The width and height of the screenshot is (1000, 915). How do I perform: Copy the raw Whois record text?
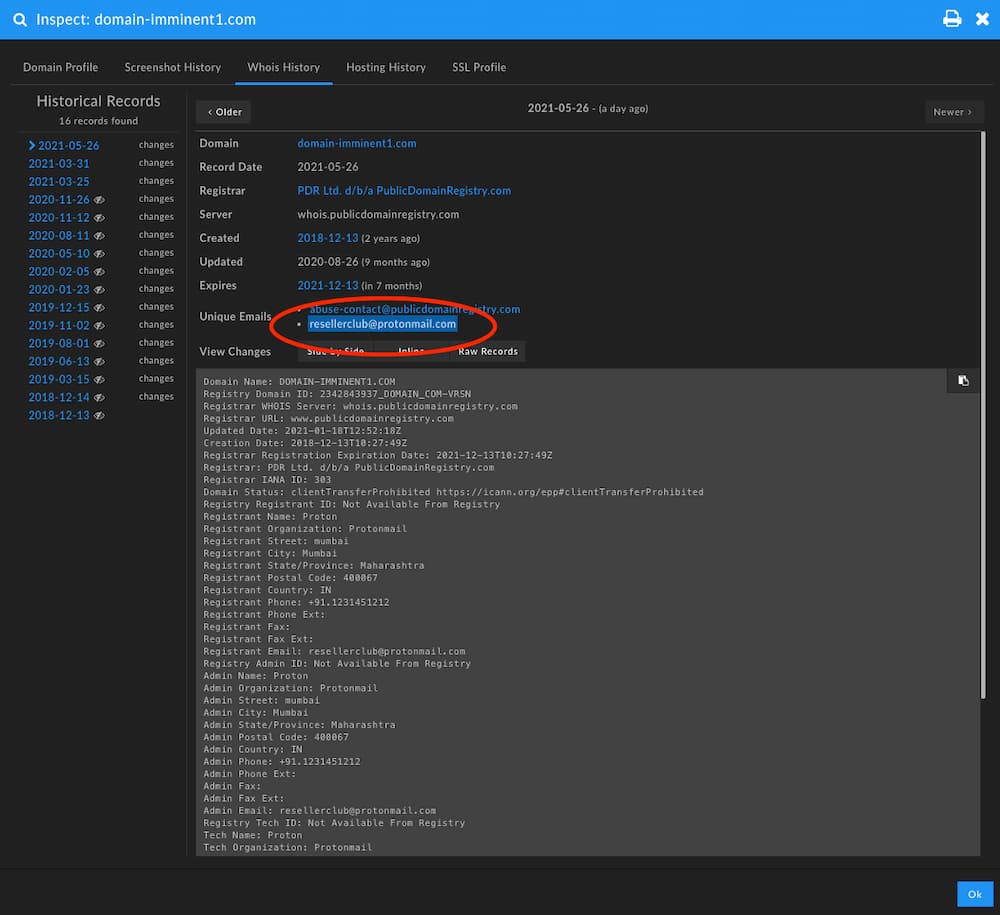pyautogui.click(x=962, y=381)
